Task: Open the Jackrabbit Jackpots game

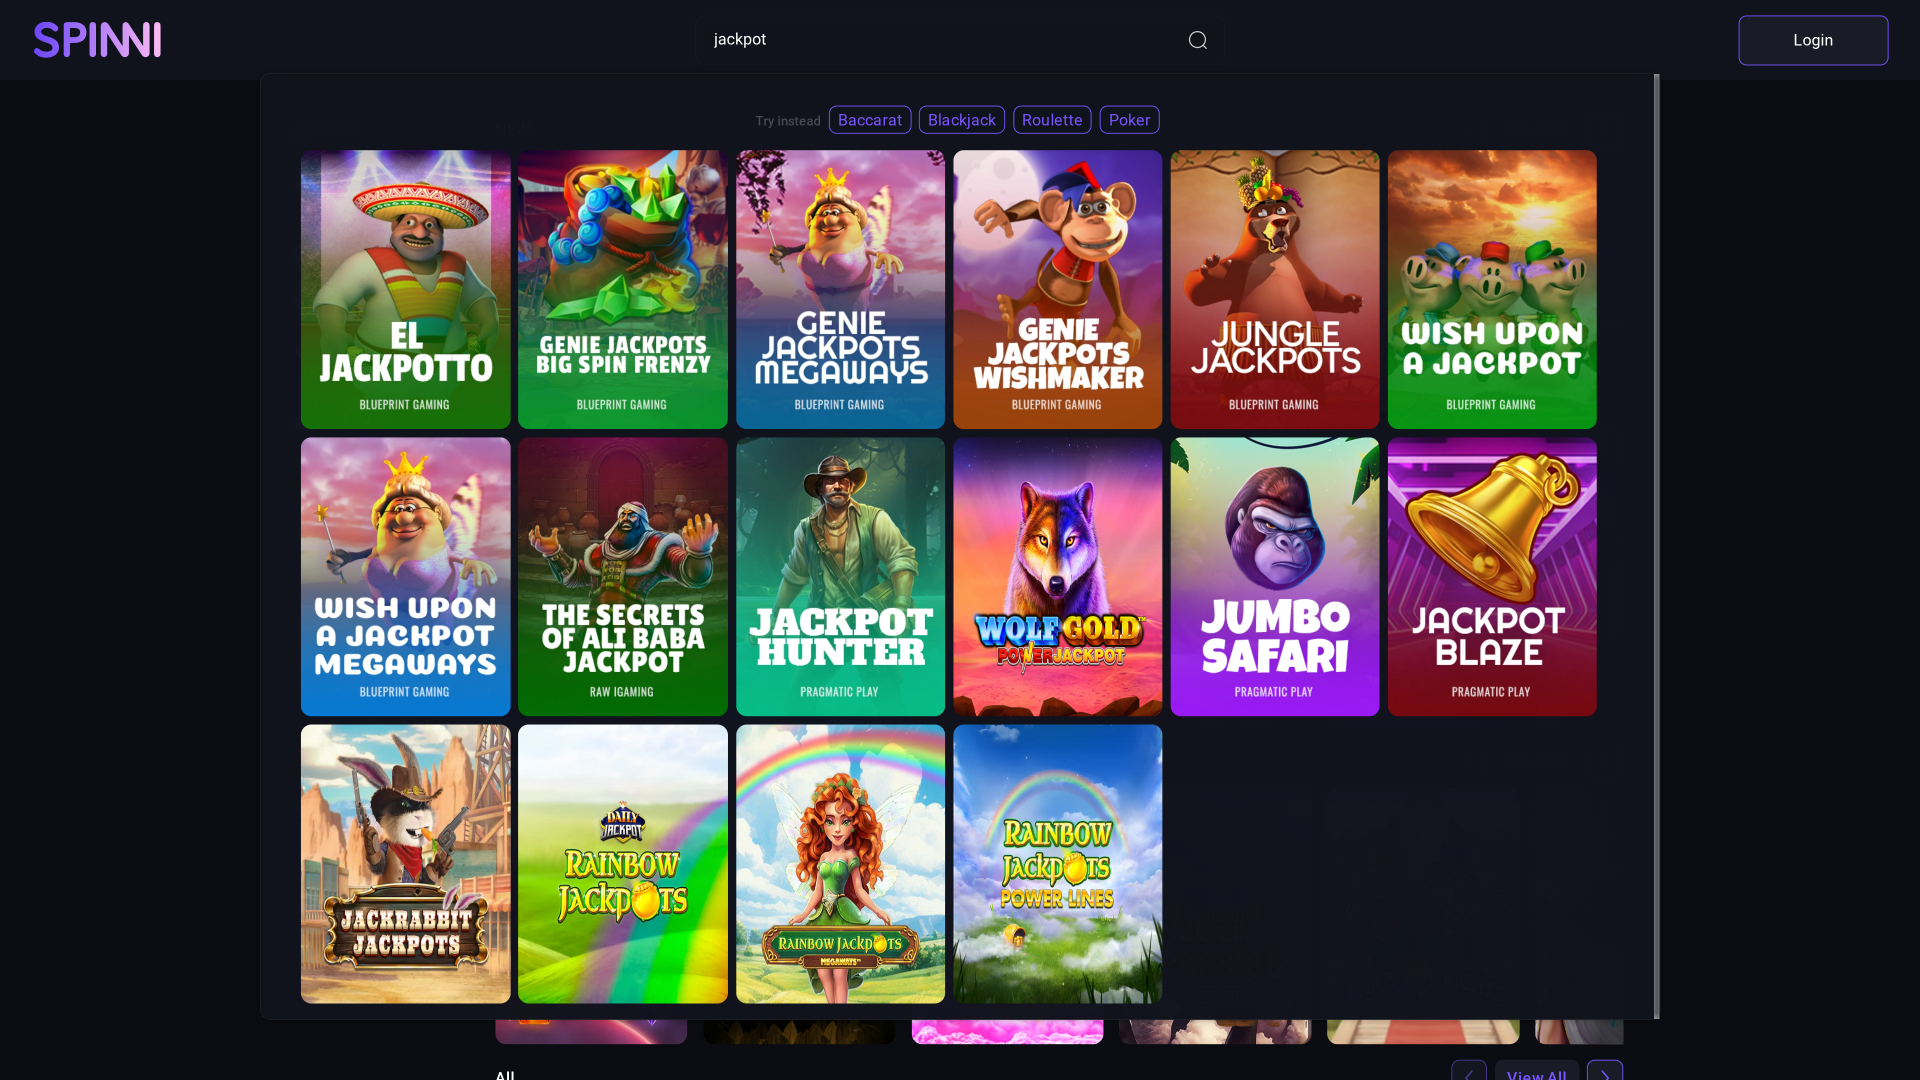Action: click(x=405, y=863)
